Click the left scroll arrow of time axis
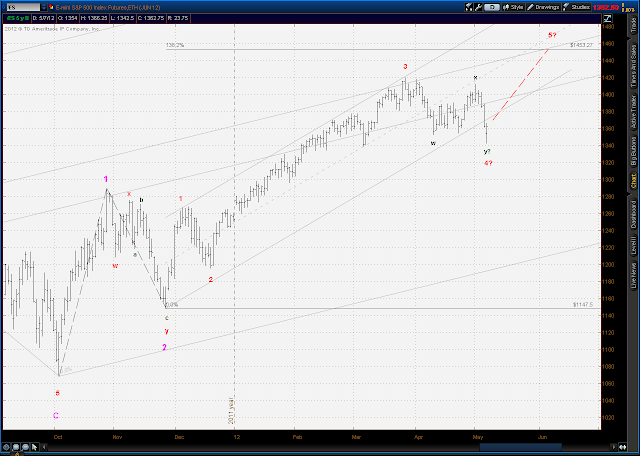Screen dimensions: 640x456 [44, 447]
